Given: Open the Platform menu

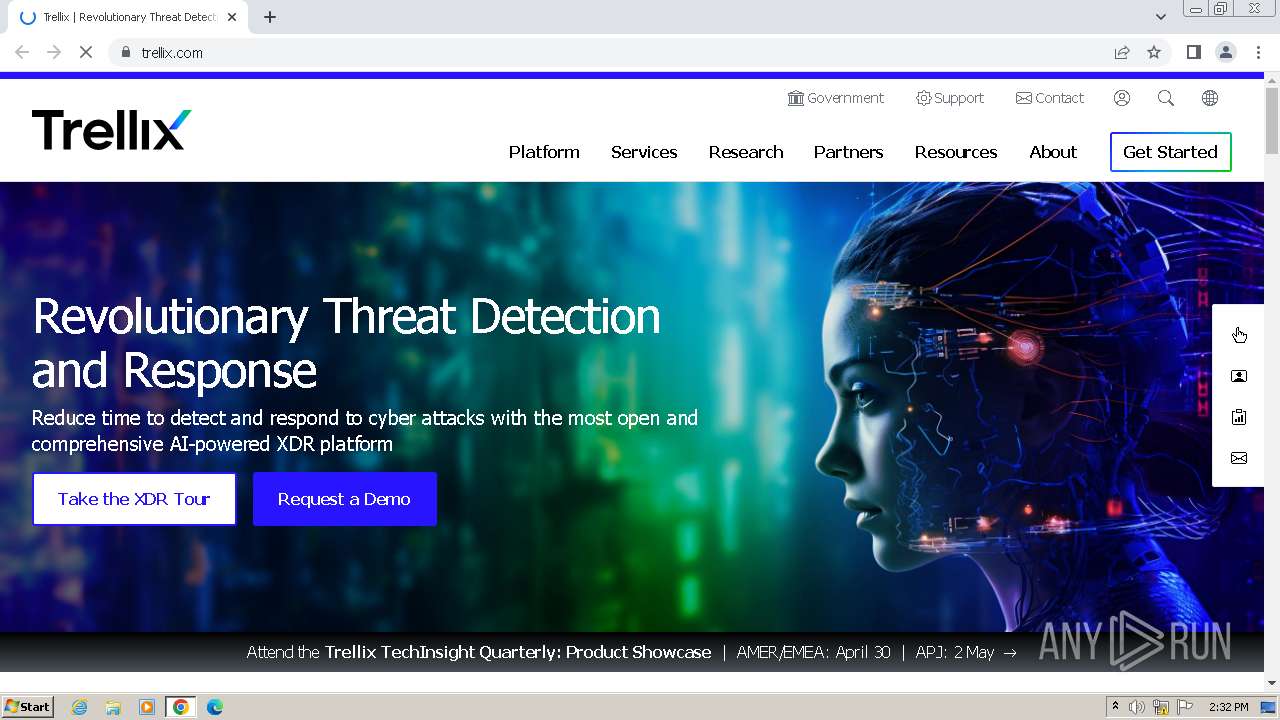Looking at the screenshot, I should (x=544, y=152).
